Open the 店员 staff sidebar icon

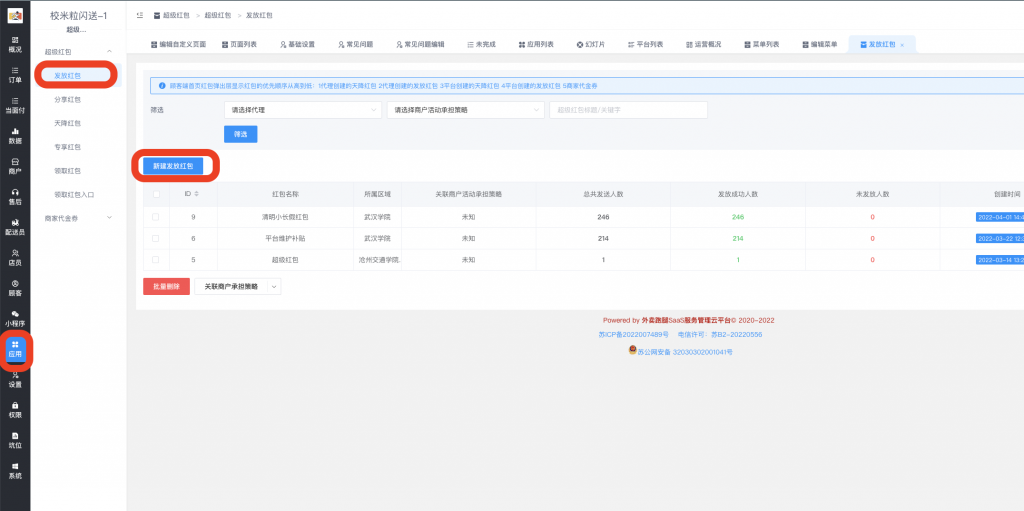tap(14, 257)
